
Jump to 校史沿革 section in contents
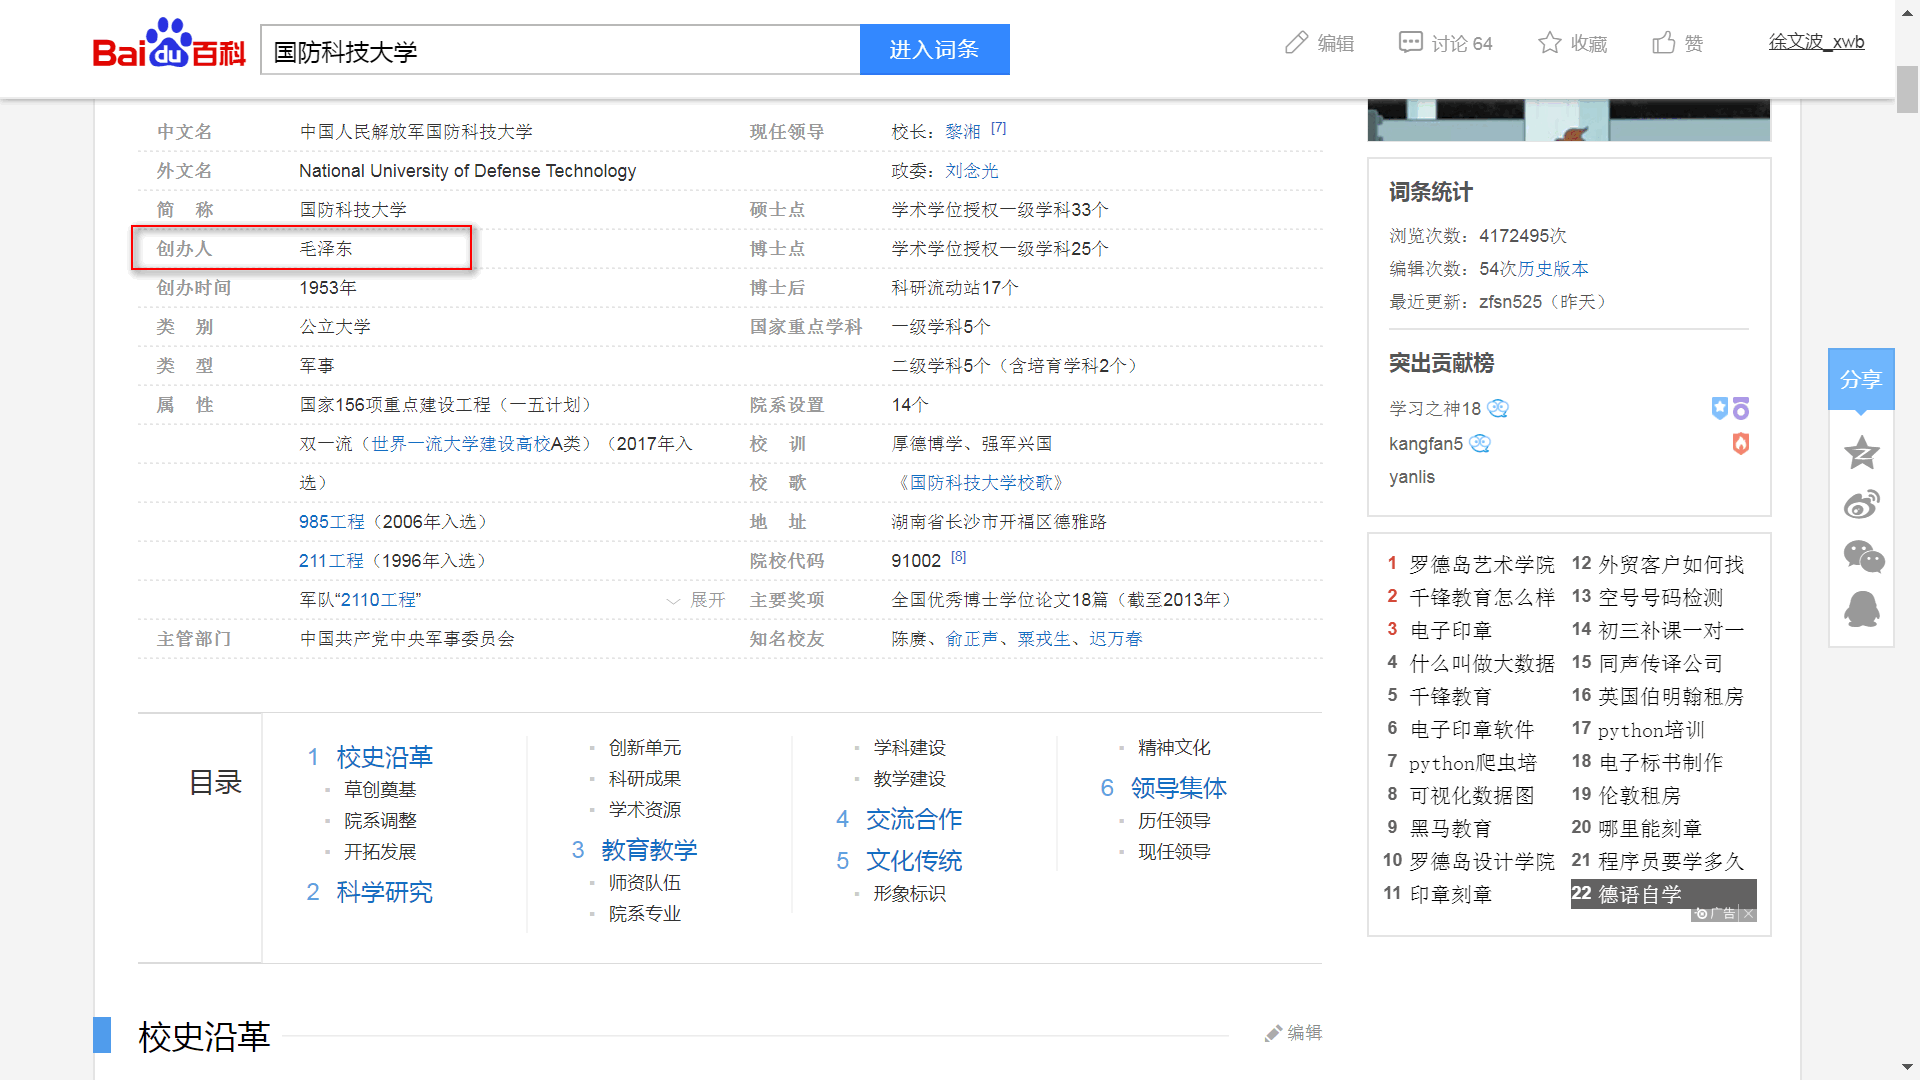point(384,757)
